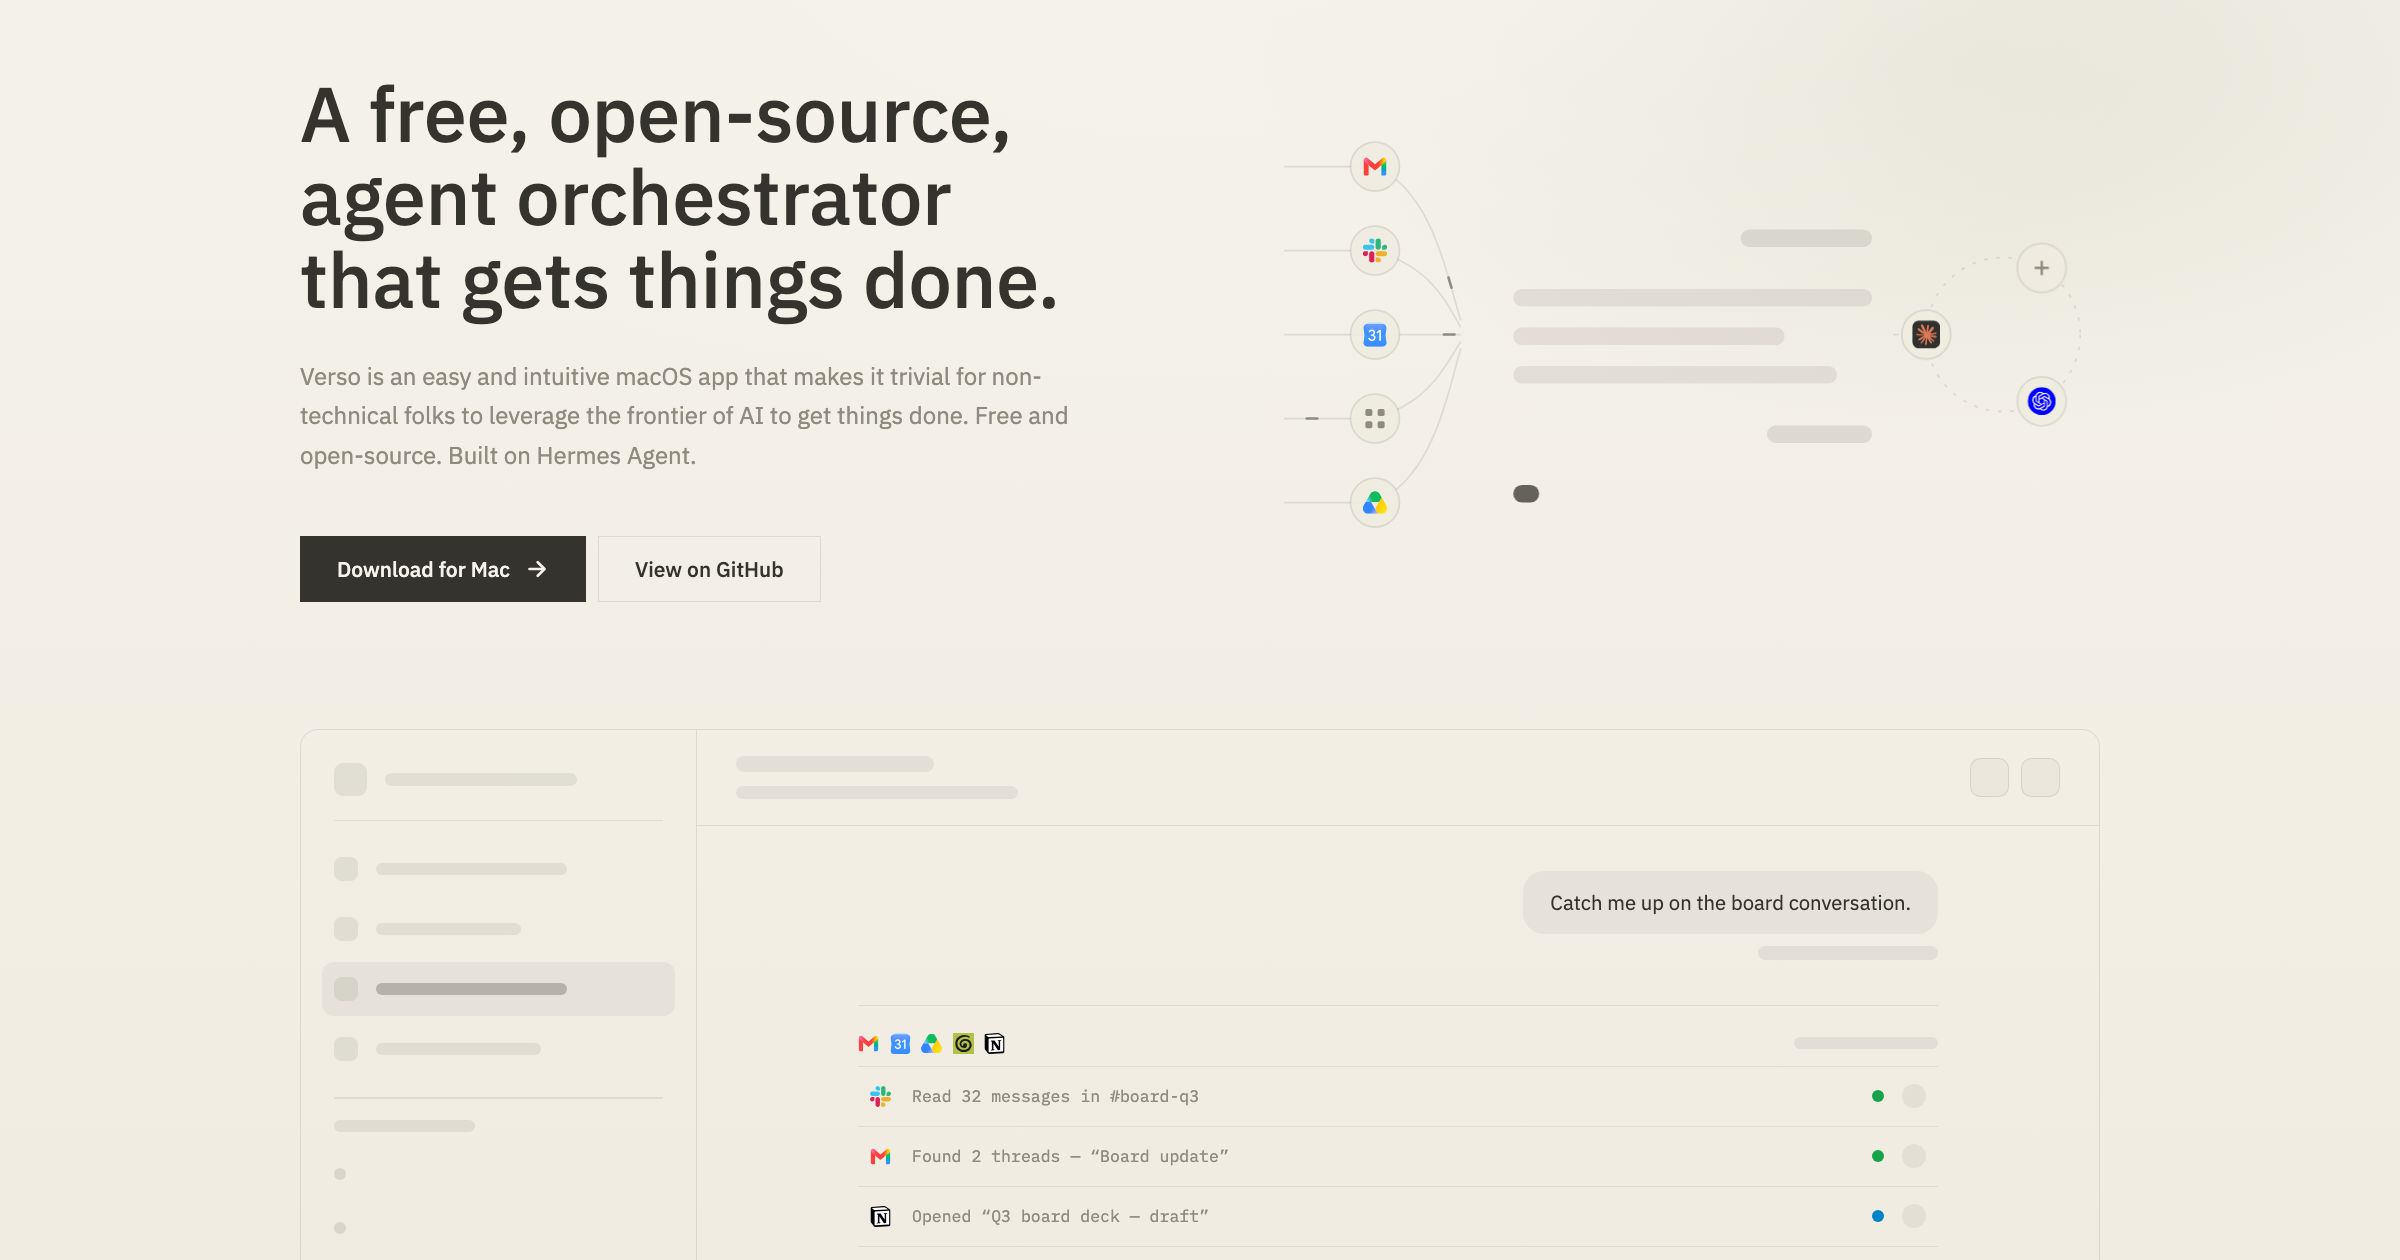Viewport: 2400px width, 1260px height.
Task: Click the rightmost square button in mockup header
Action: point(2040,777)
